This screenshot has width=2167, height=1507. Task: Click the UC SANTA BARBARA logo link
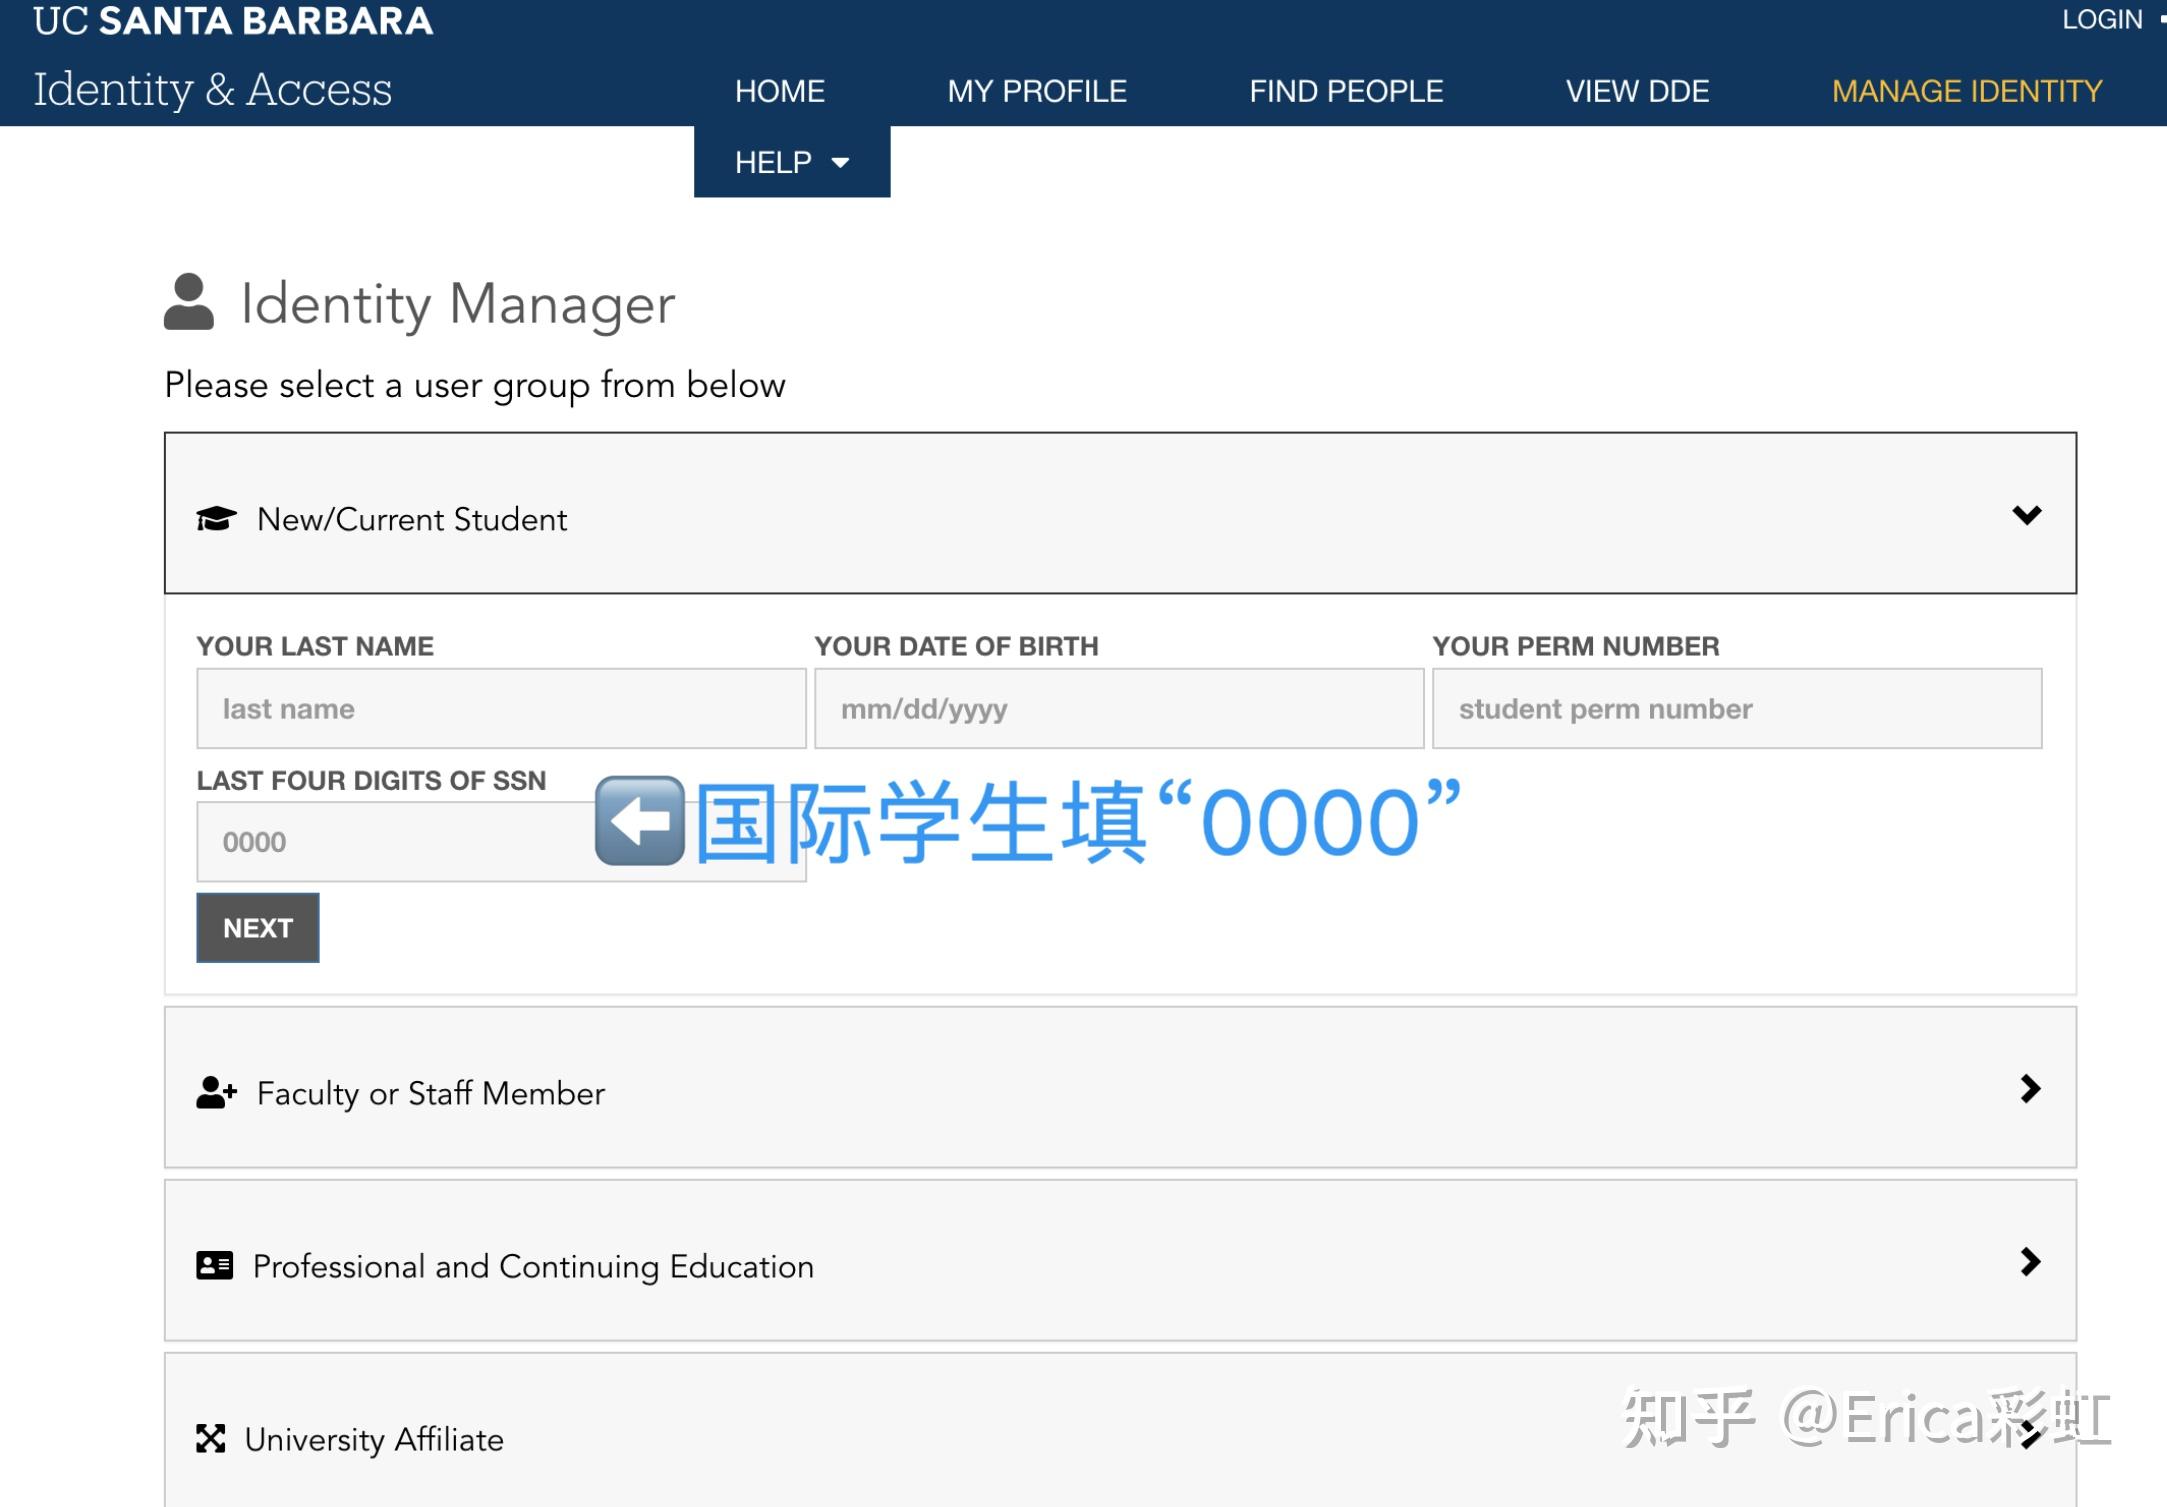pos(233,20)
